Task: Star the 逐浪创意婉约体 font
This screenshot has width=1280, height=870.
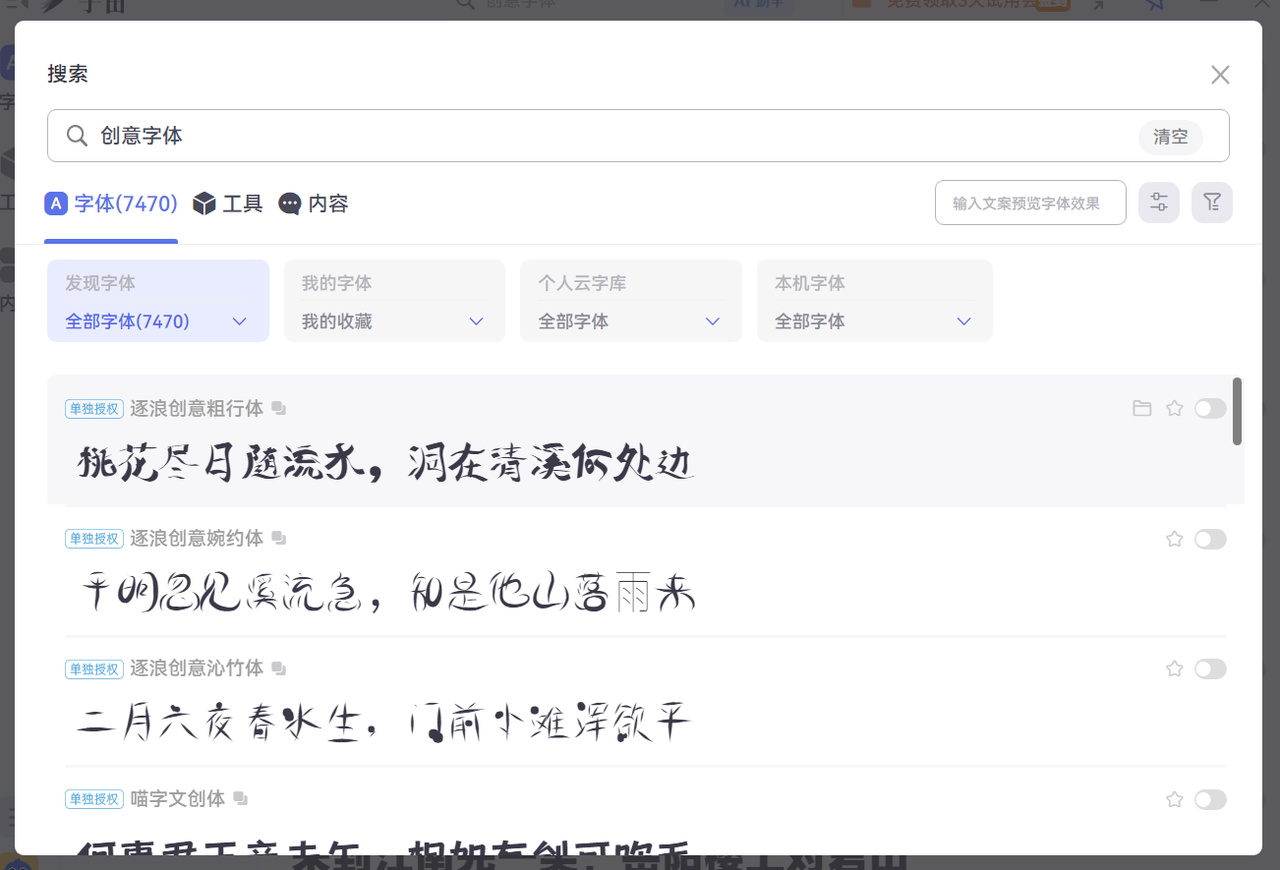Action: (x=1175, y=539)
